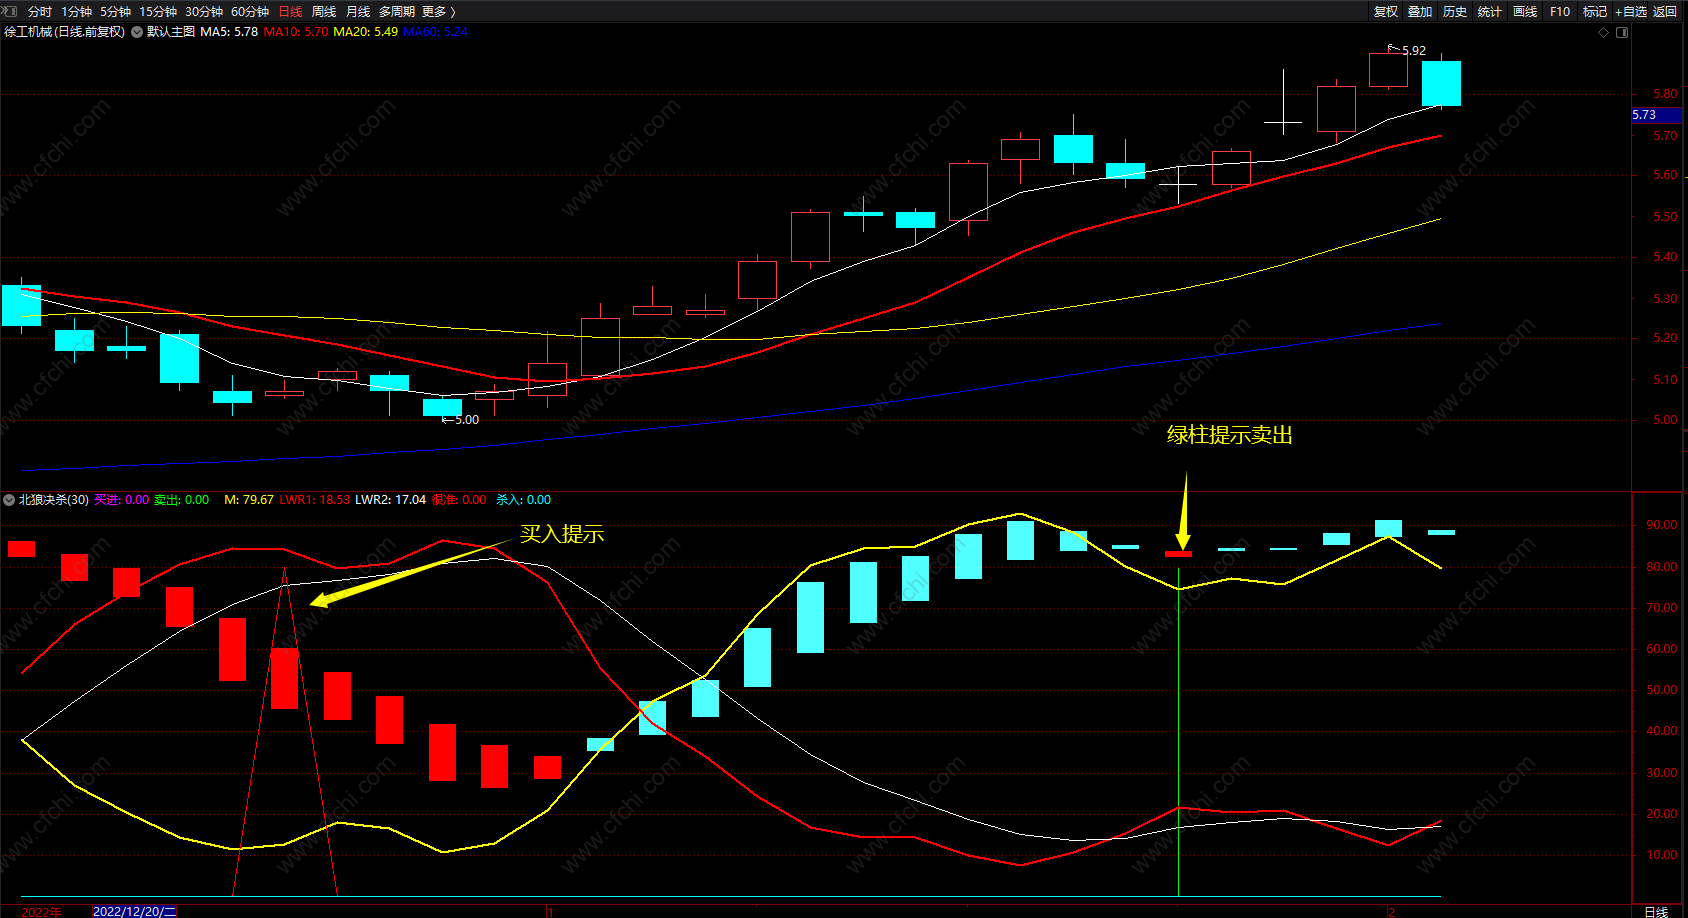Click the 标记 mark button
The width and height of the screenshot is (1688, 918).
[x=1595, y=12]
